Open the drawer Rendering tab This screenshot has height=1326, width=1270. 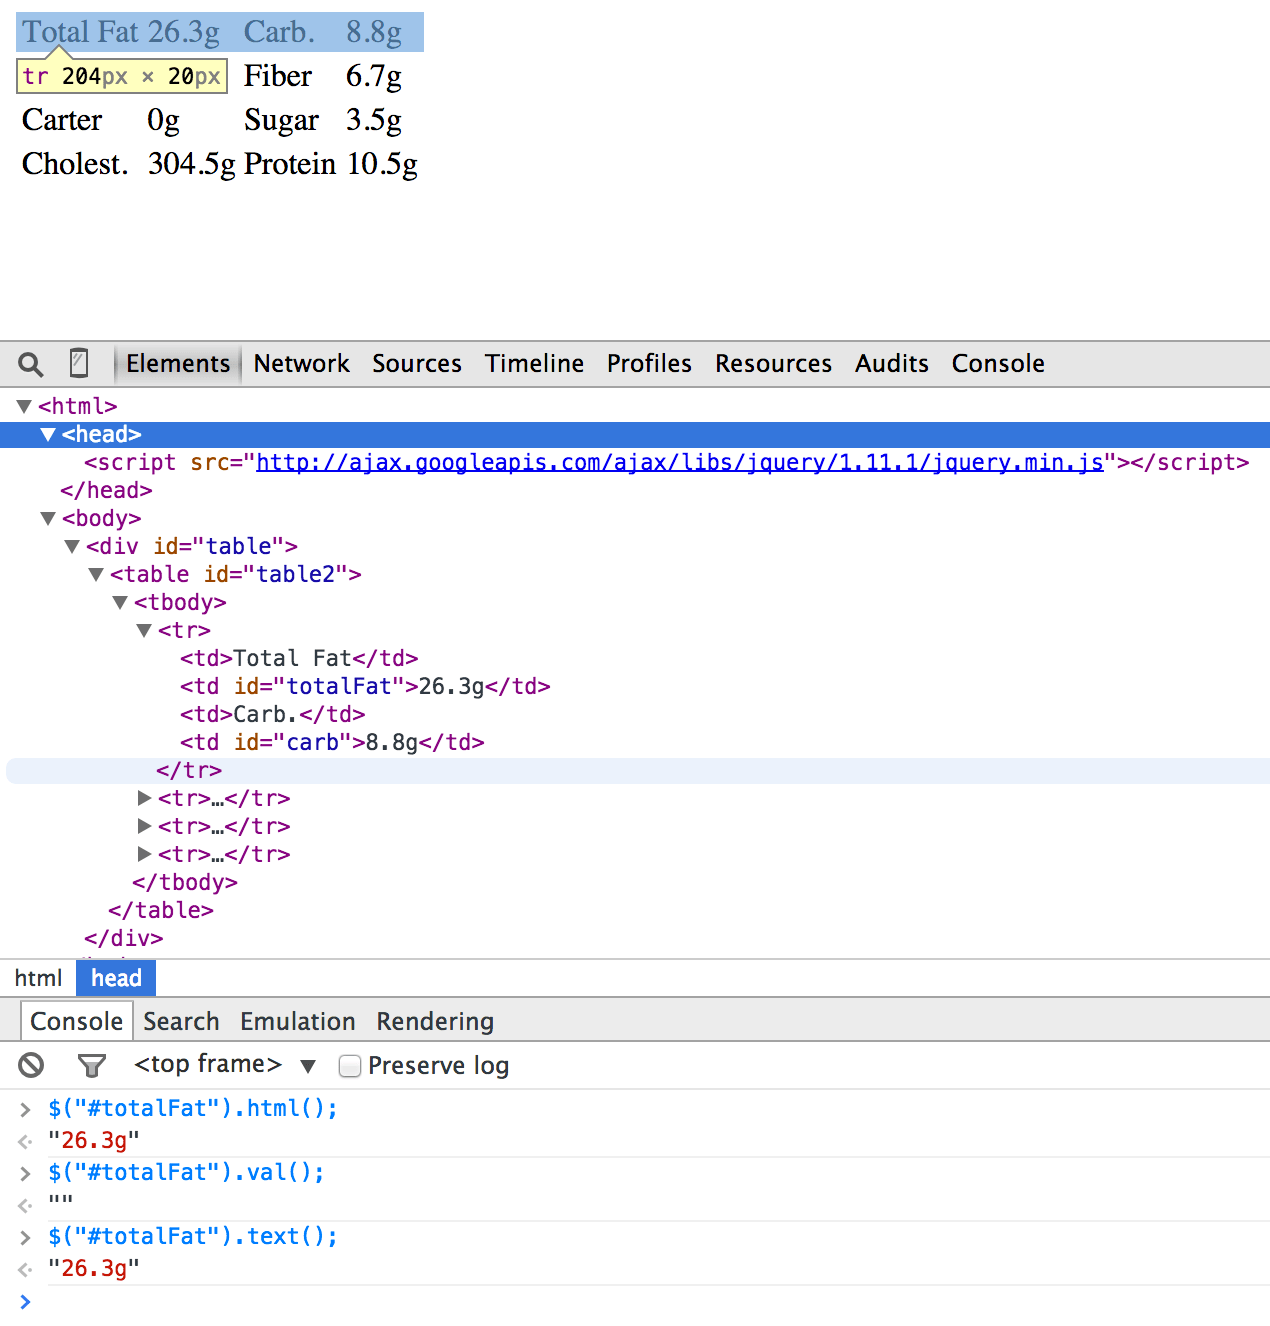click(x=435, y=1021)
